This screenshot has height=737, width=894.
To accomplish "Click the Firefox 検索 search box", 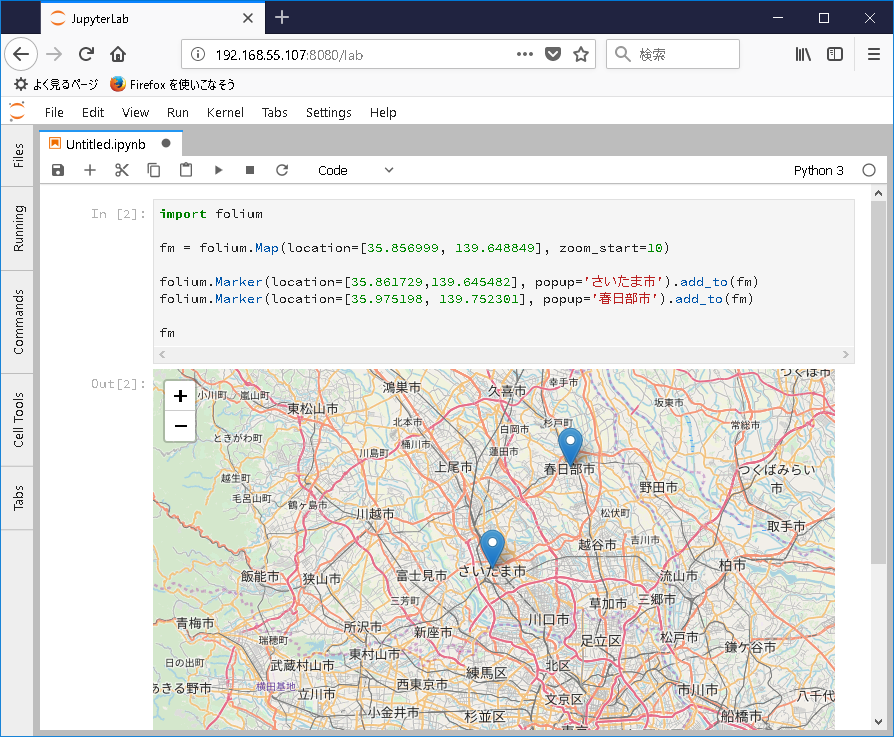I will (x=673, y=54).
